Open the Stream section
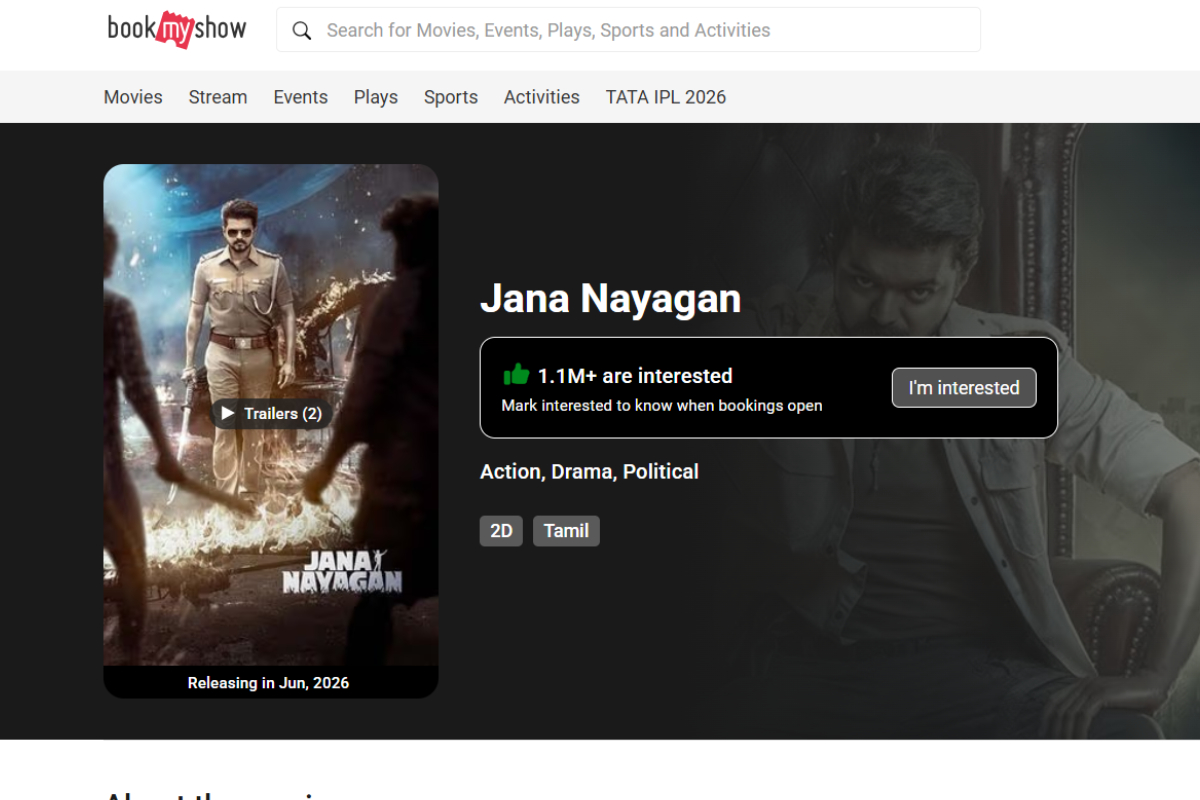Image resolution: width=1200 pixels, height=800 pixels. point(218,97)
